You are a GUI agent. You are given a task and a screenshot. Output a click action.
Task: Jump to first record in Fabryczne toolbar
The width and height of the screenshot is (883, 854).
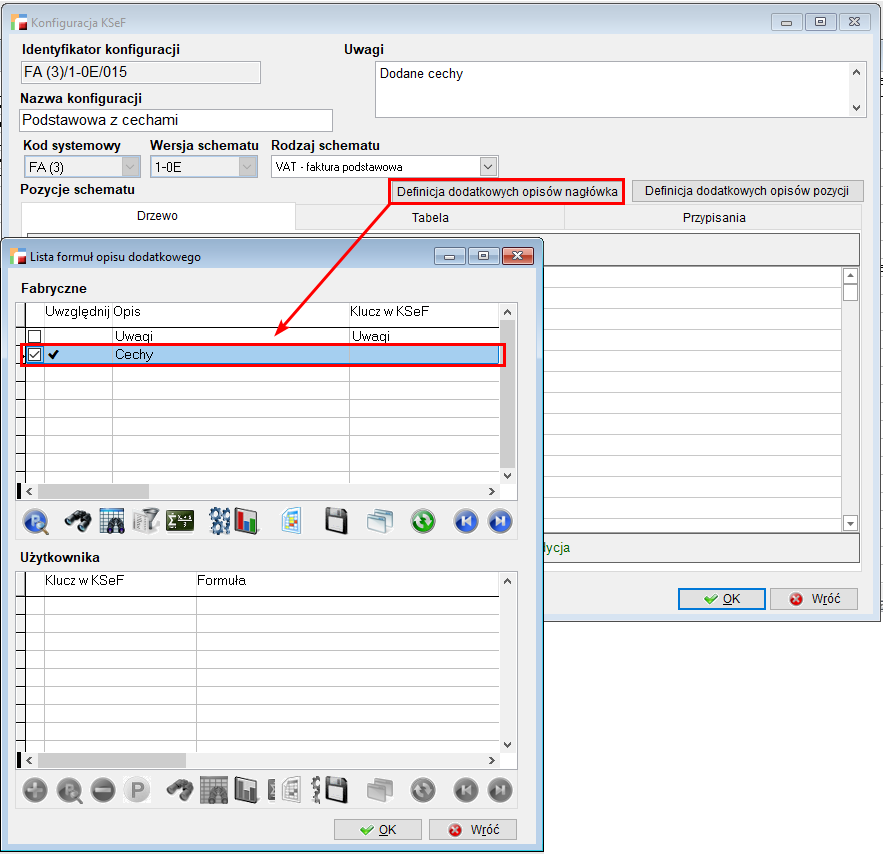pos(465,521)
